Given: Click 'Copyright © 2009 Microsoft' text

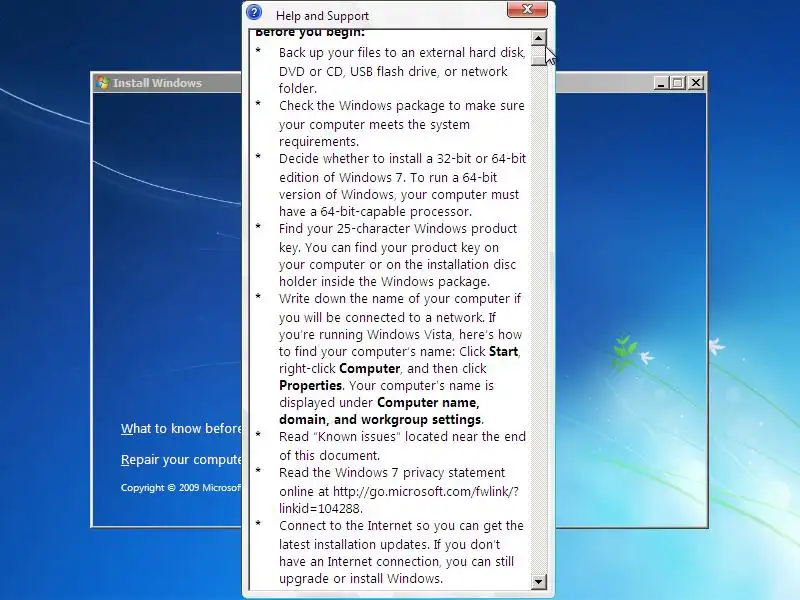Looking at the screenshot, I should click(181, 488).
